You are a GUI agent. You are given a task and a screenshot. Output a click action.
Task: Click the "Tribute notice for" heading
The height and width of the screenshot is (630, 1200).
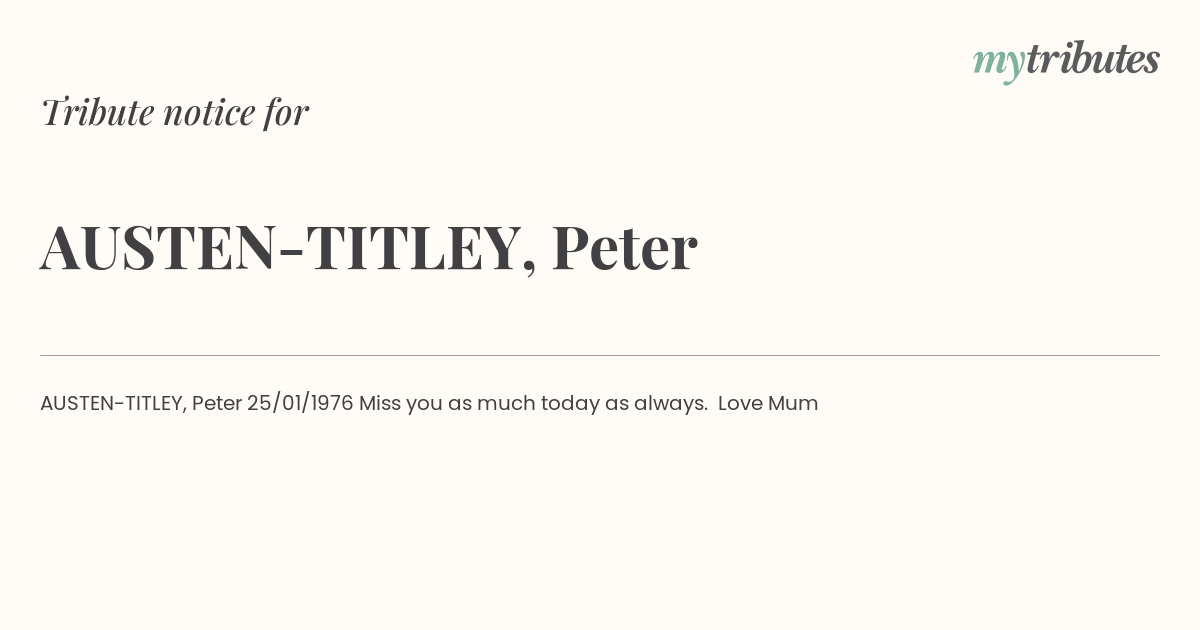(x=175, y=112)
